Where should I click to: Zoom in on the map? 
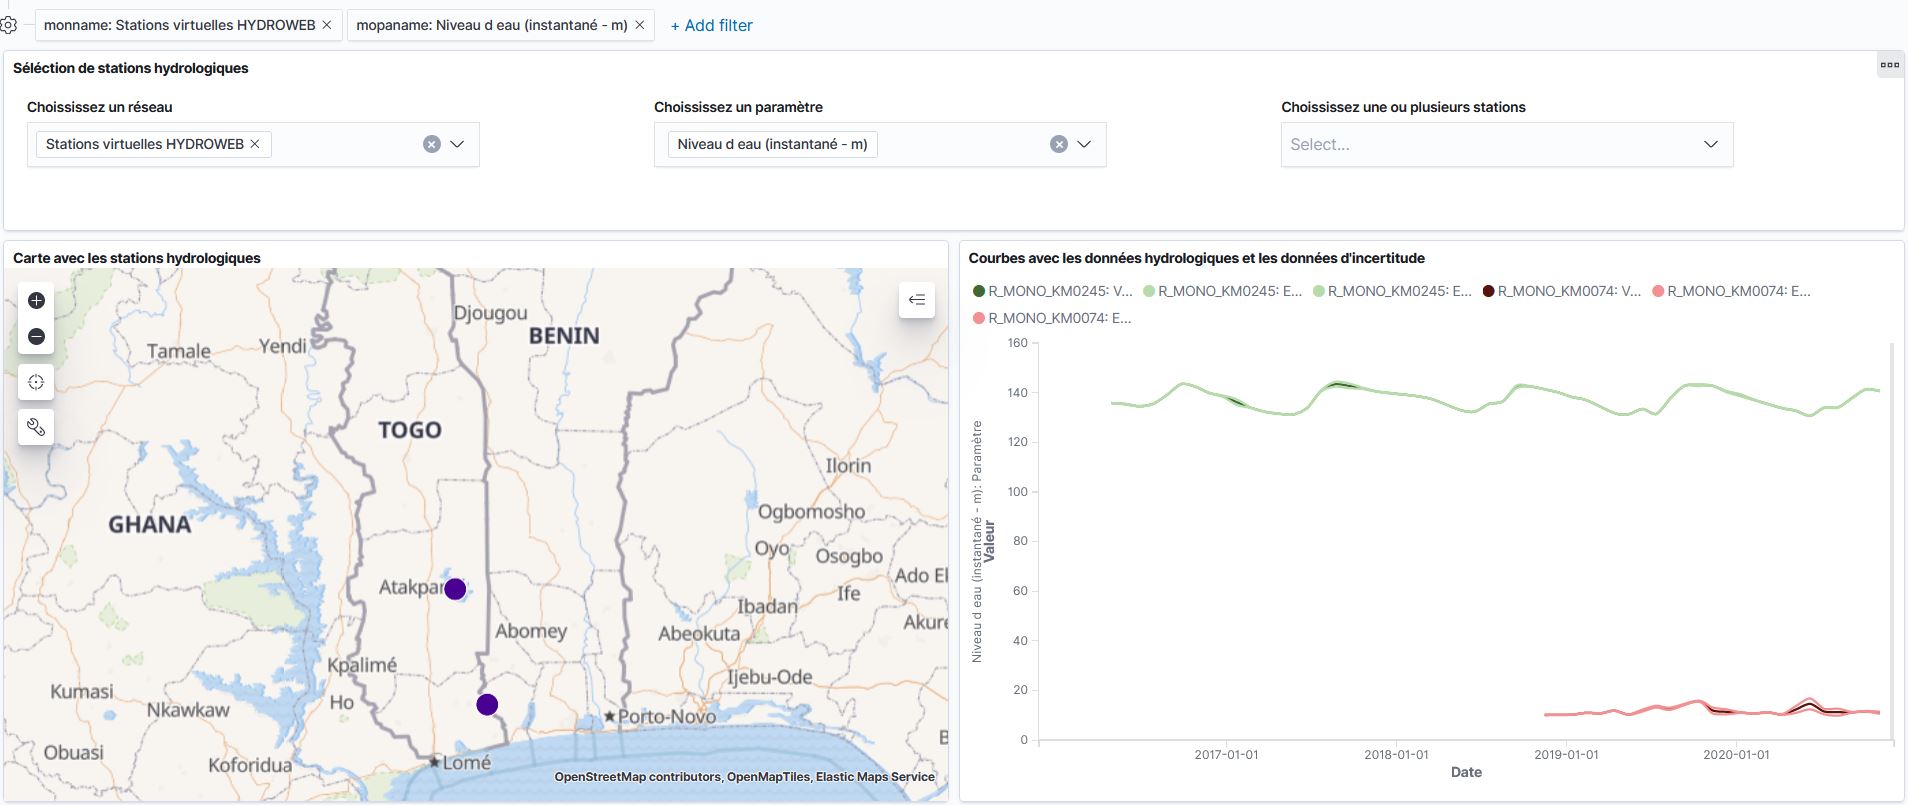(x=36, y=300)
